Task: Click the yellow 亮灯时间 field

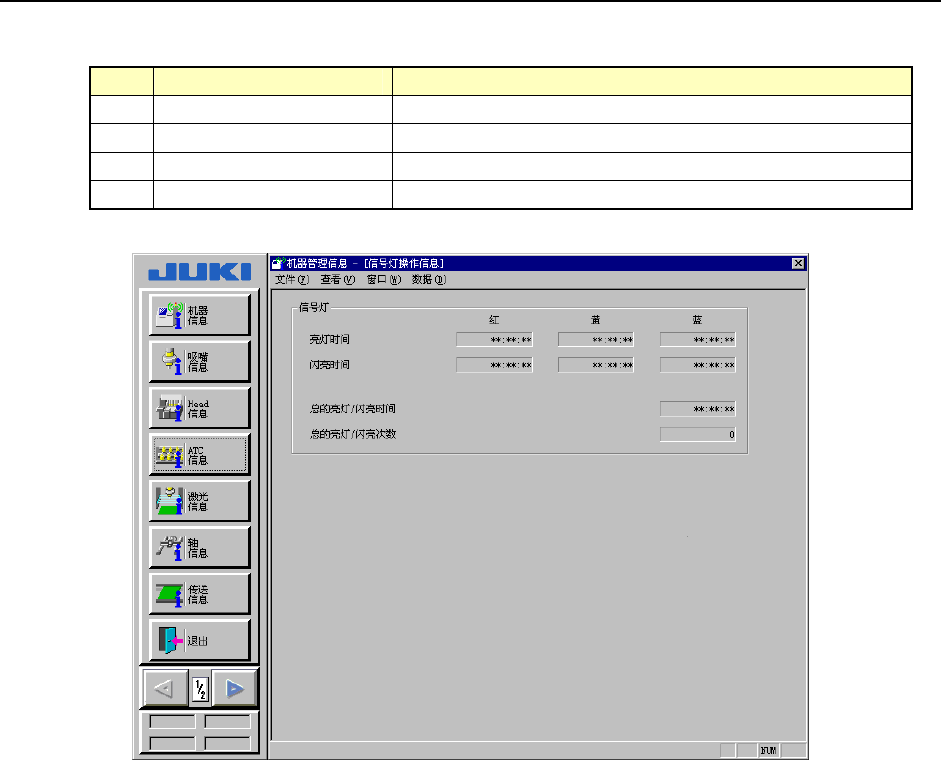Action: (596, 340)
